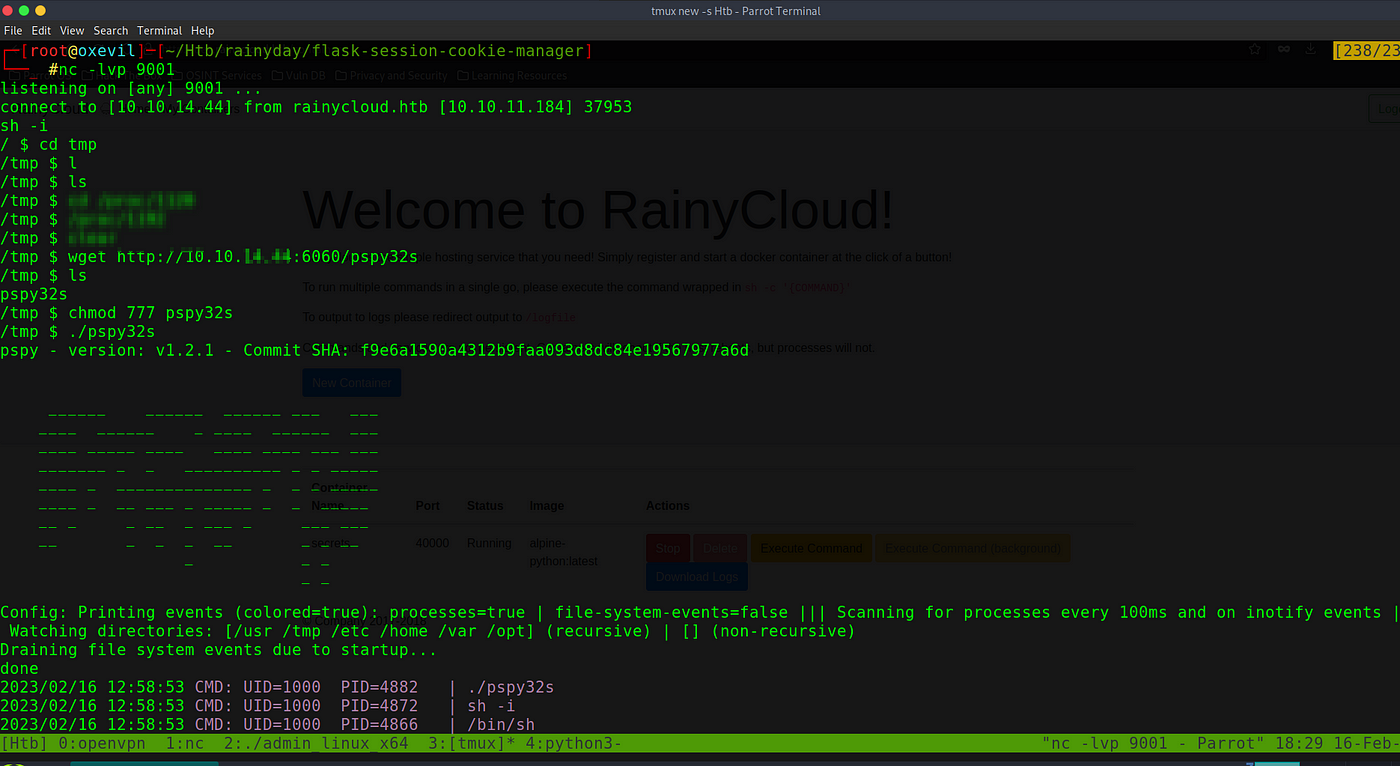Click the pspy version commit SHA line
This screenshot has width=1400, height=766.
pos(374,350)
